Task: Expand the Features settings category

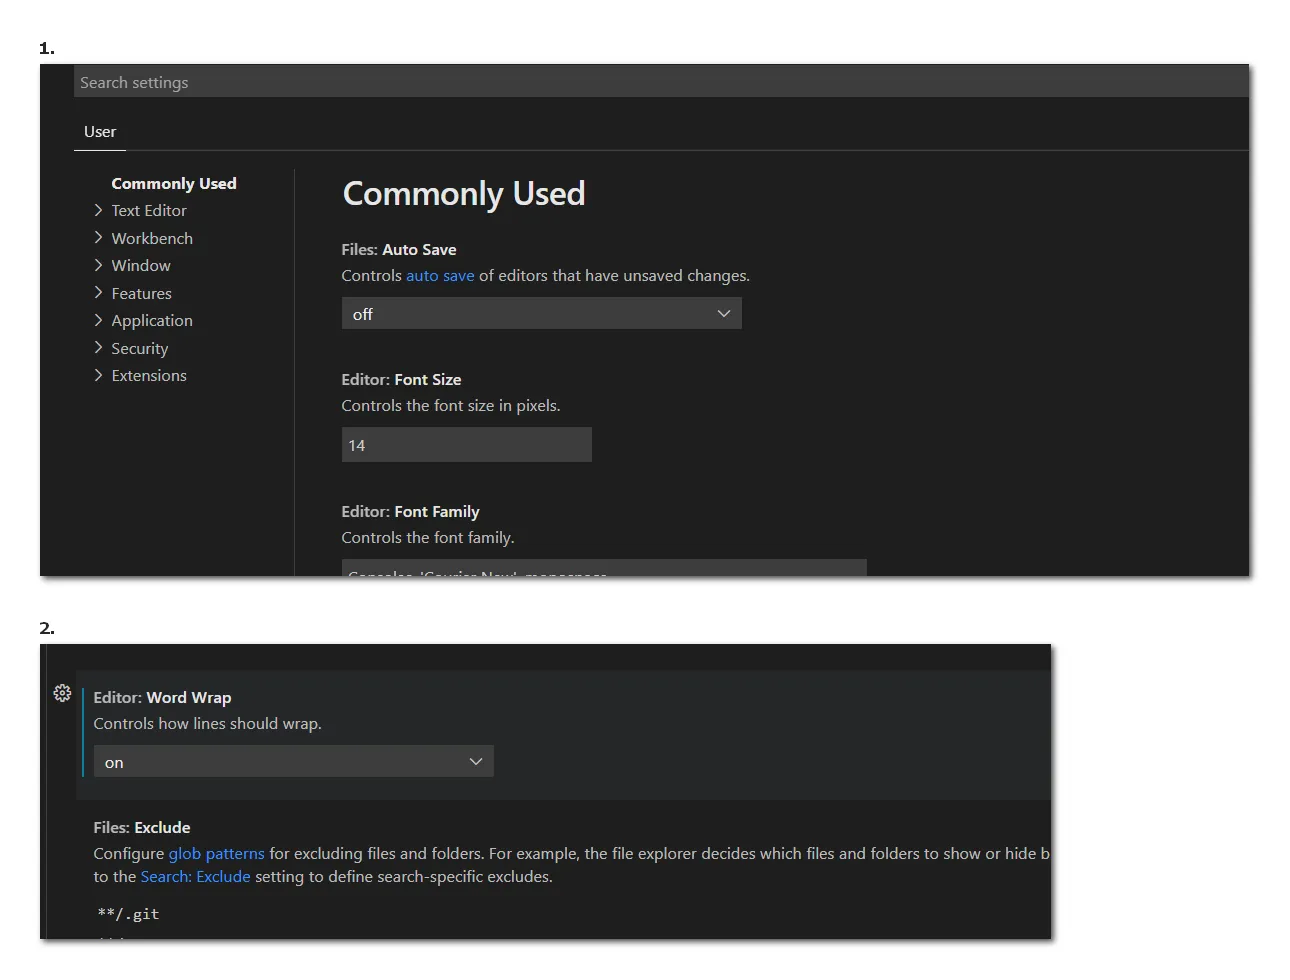Action: pyautogui.click(x=141, y=294)
